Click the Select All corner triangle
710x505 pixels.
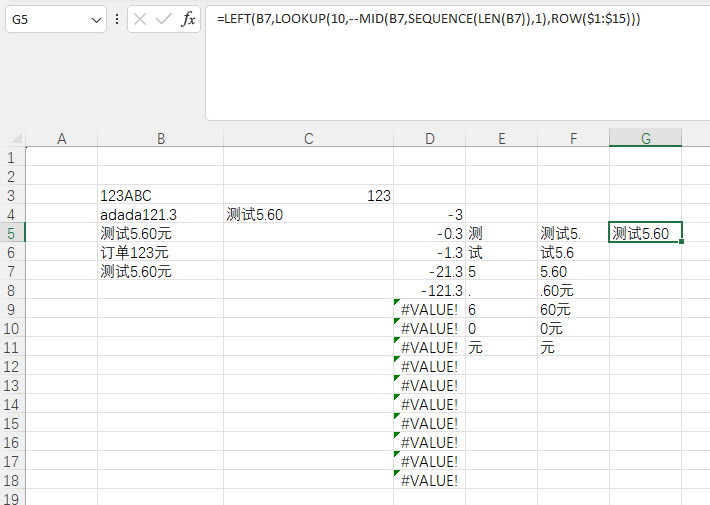coord(16,138)
